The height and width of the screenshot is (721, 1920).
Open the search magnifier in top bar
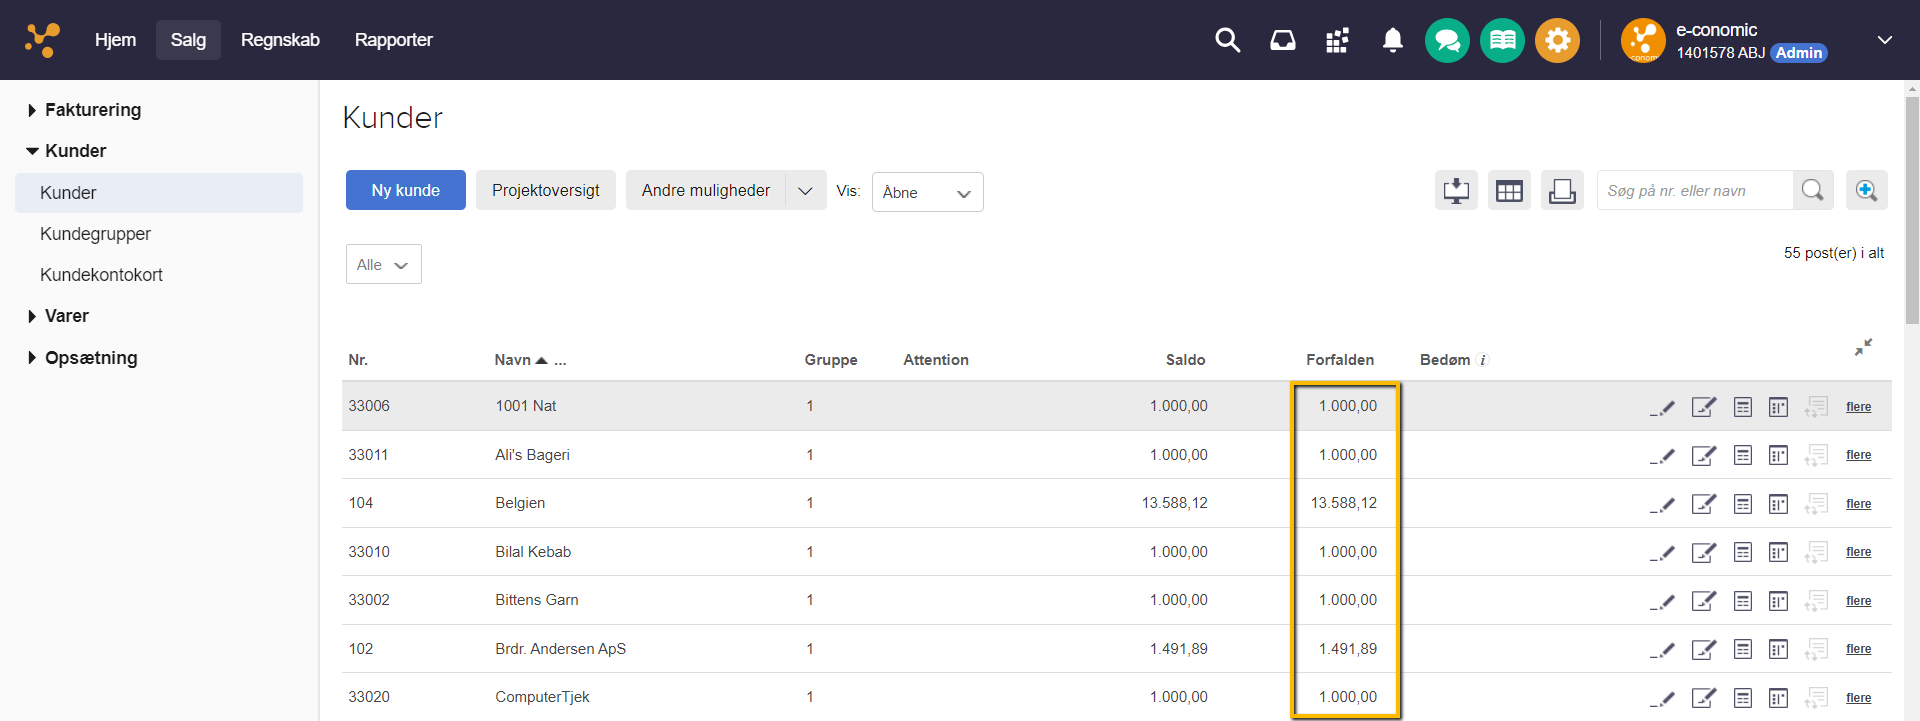point(1227,40)
